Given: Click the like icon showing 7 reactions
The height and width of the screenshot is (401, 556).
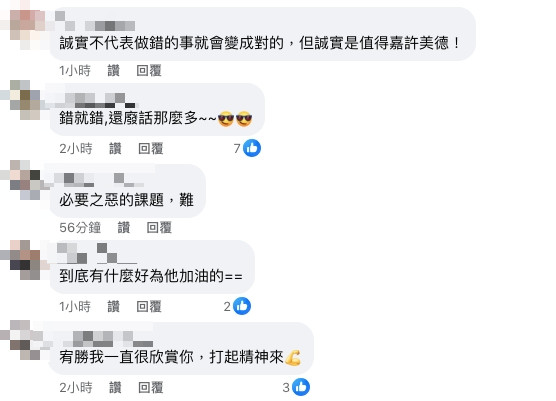Looking at the screenshot, I should click(x=252, y=148).
